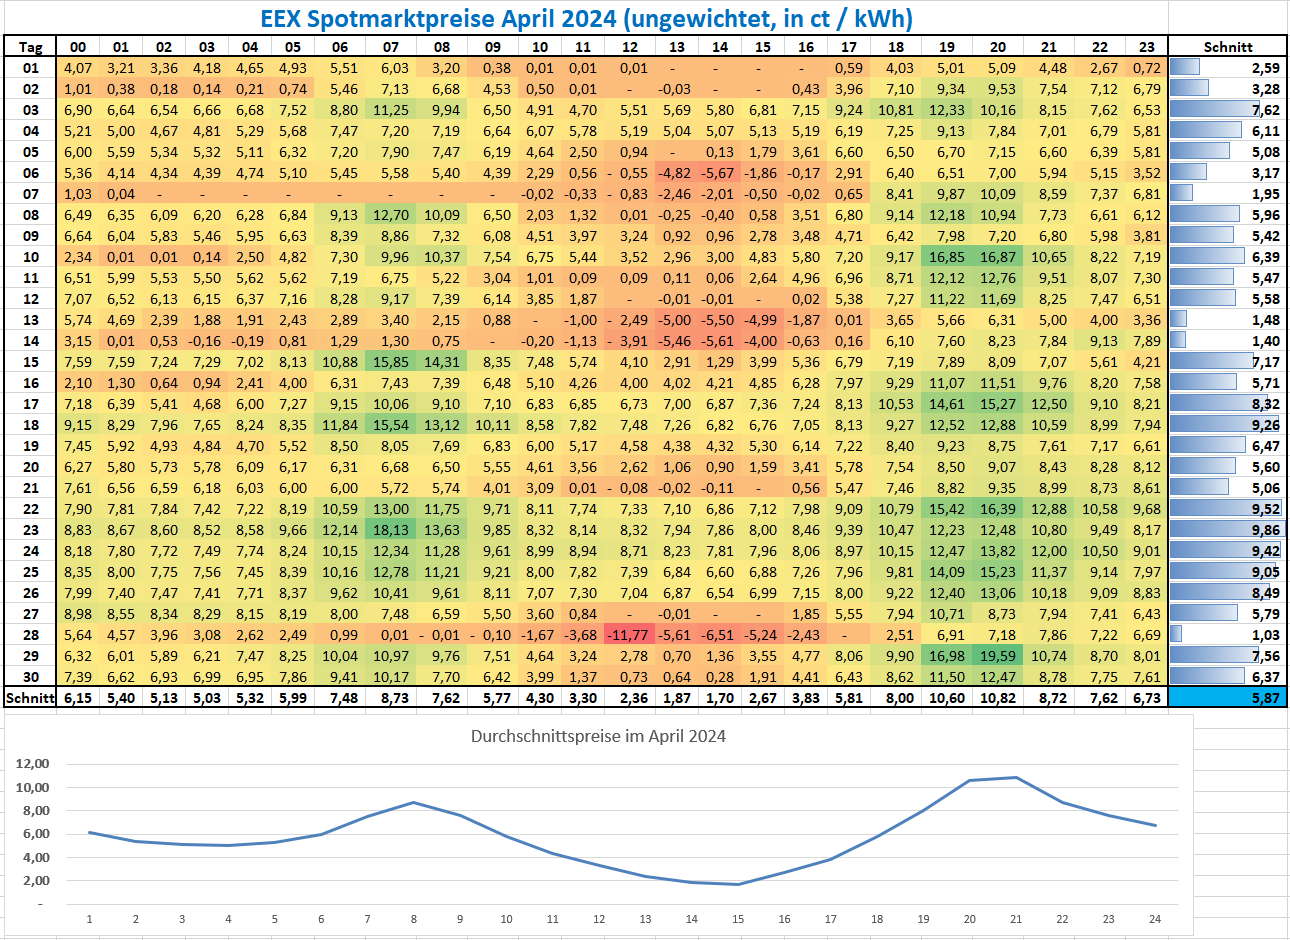Select the day row label '15'
Viewport: 1290px width, 940px height.
click(x=31, y=362)
